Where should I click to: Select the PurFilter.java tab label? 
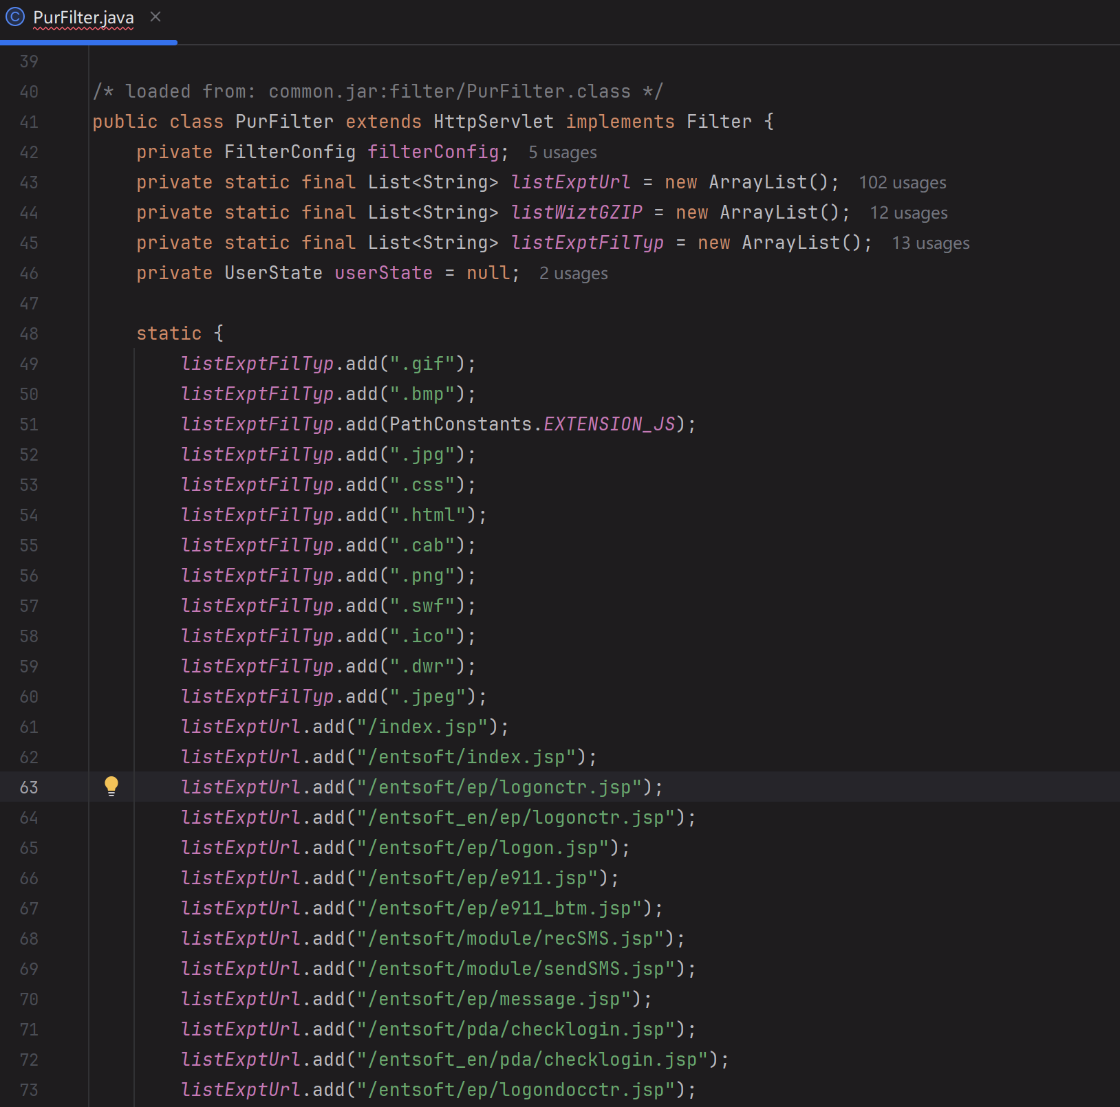83,18
